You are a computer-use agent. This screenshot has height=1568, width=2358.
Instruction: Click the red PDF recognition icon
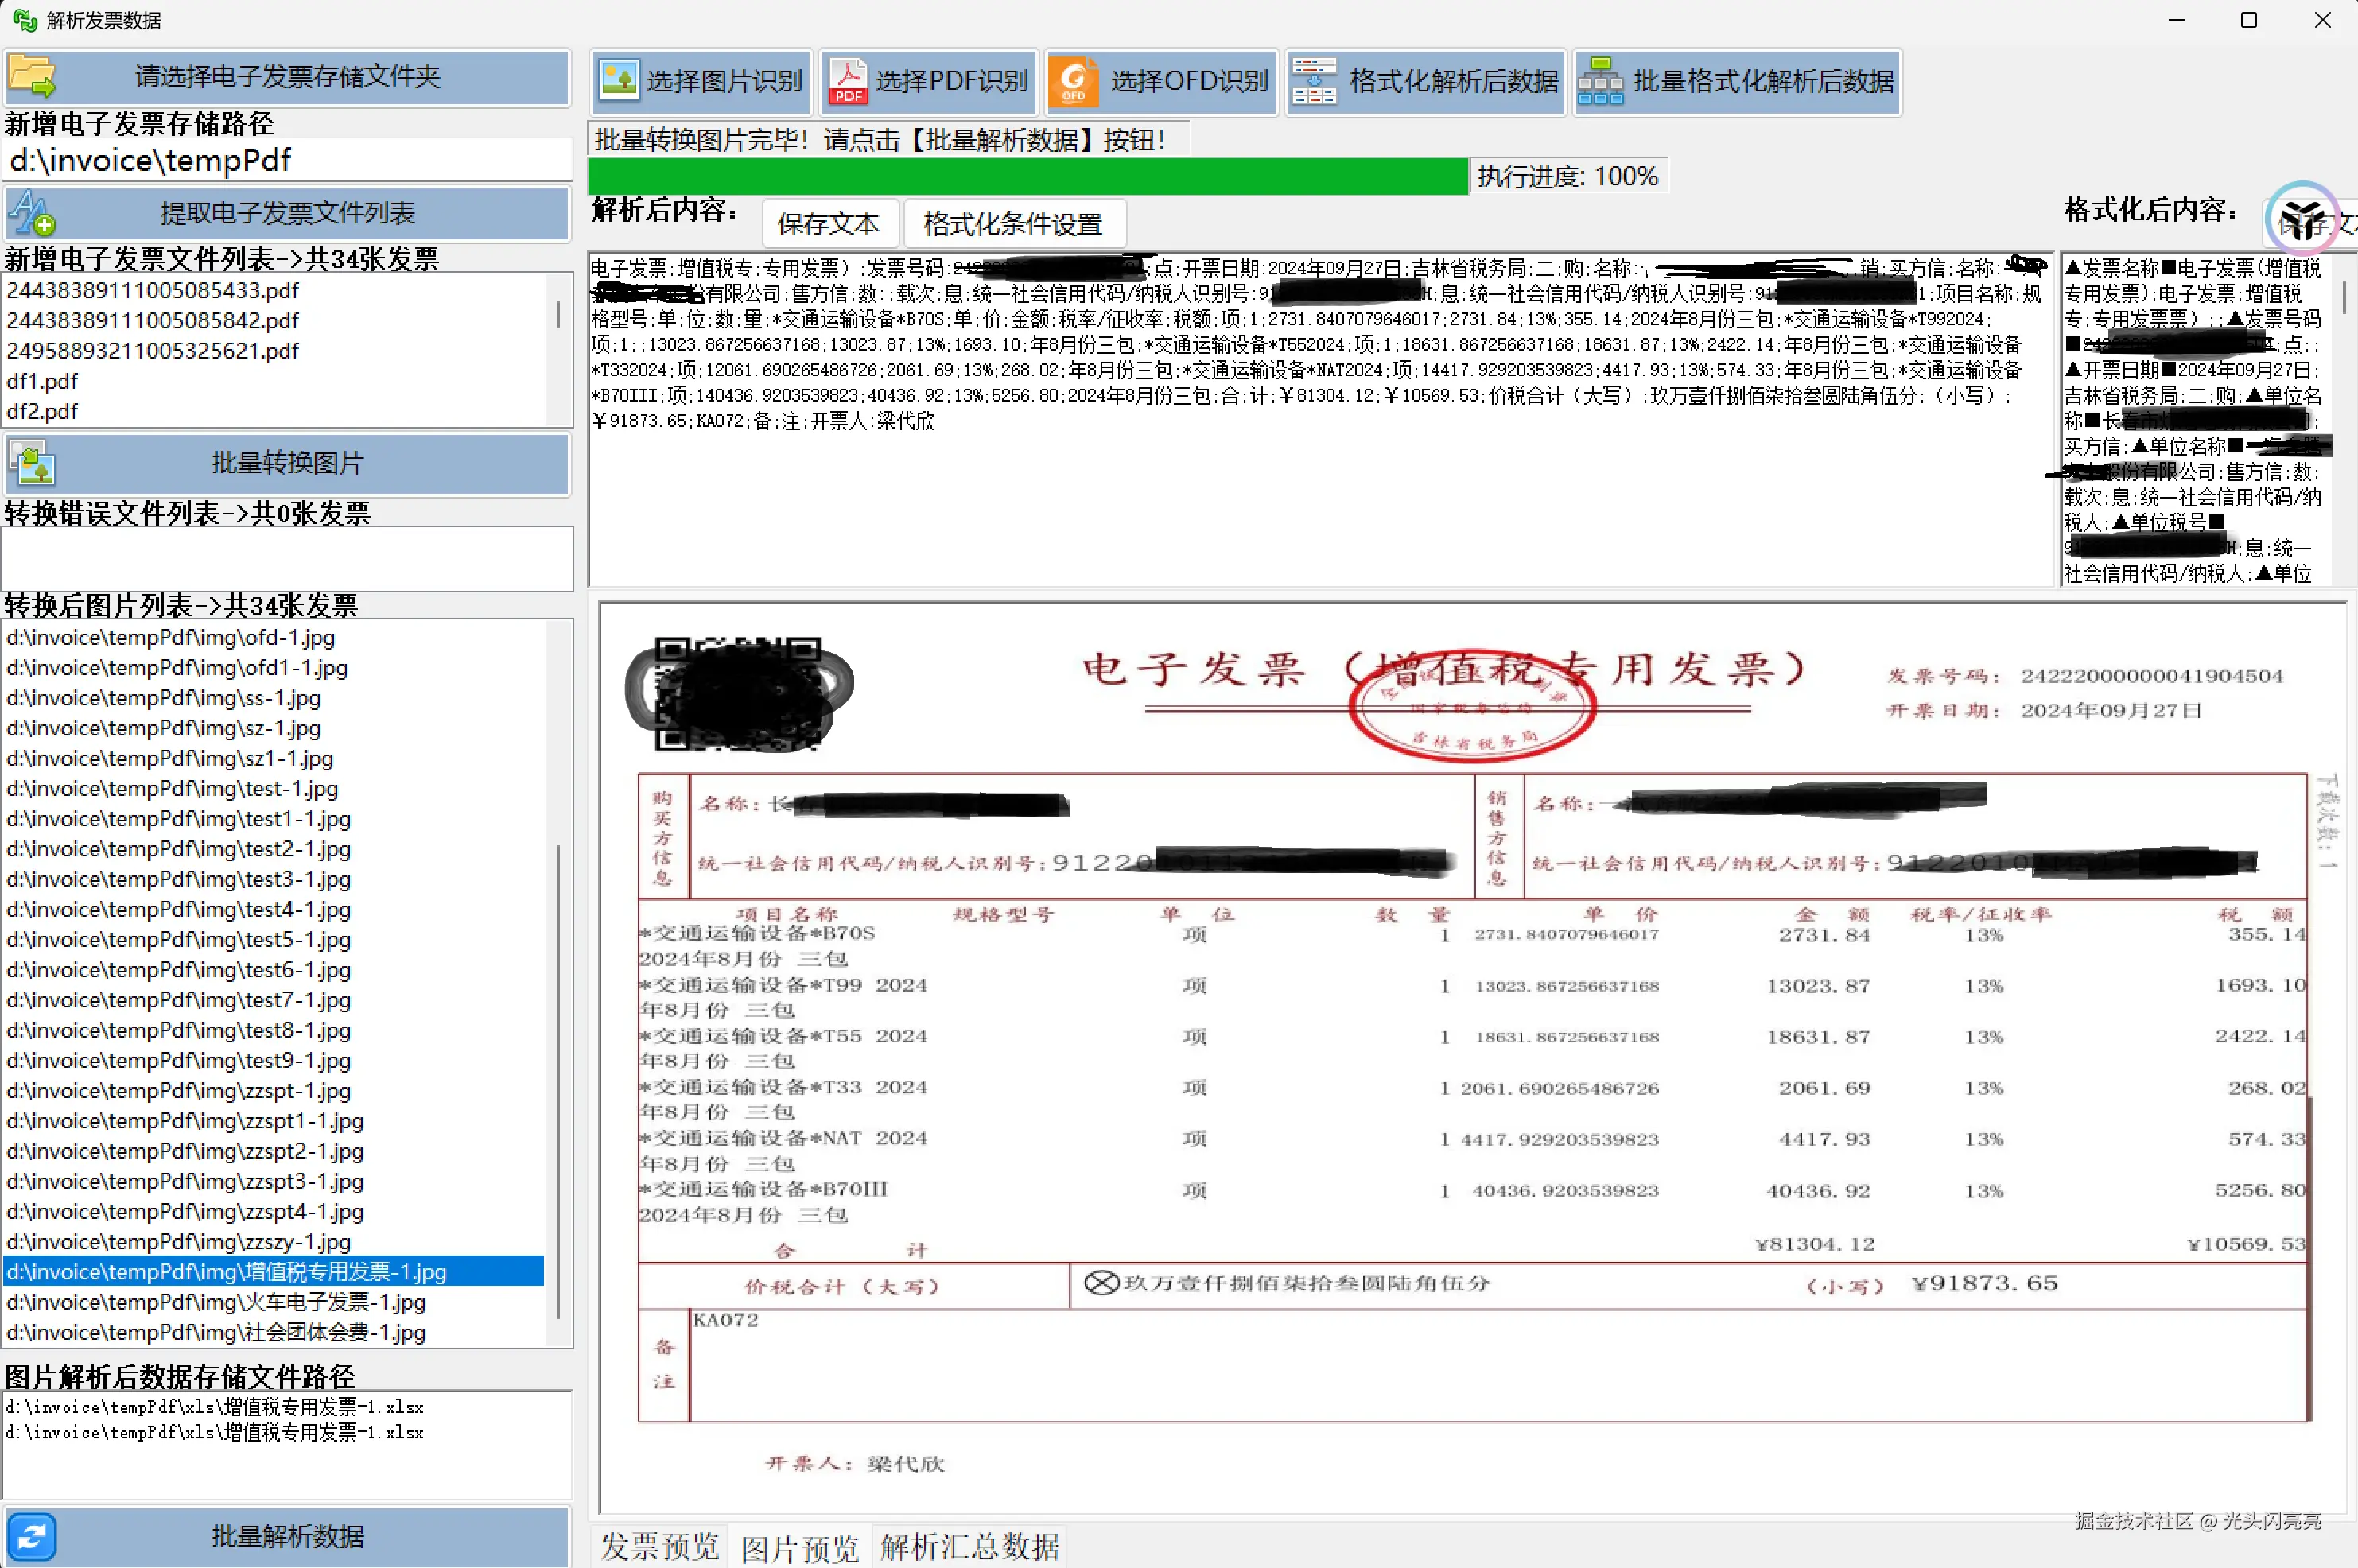coord(848,81)
